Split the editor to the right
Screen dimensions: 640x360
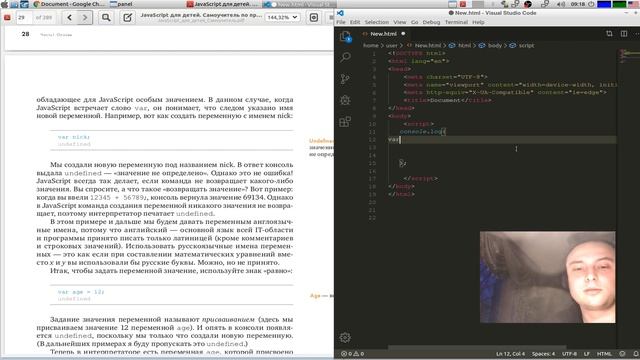[624, 34]
